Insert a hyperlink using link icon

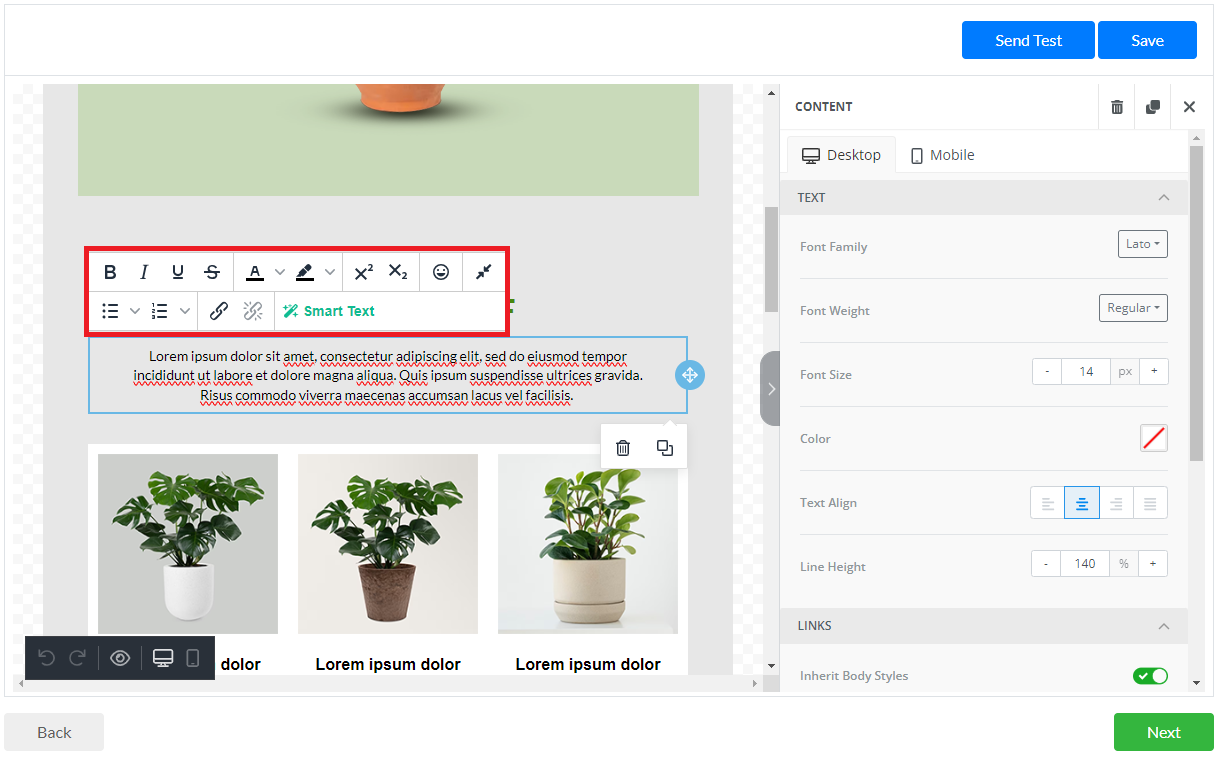pos(218,311)
